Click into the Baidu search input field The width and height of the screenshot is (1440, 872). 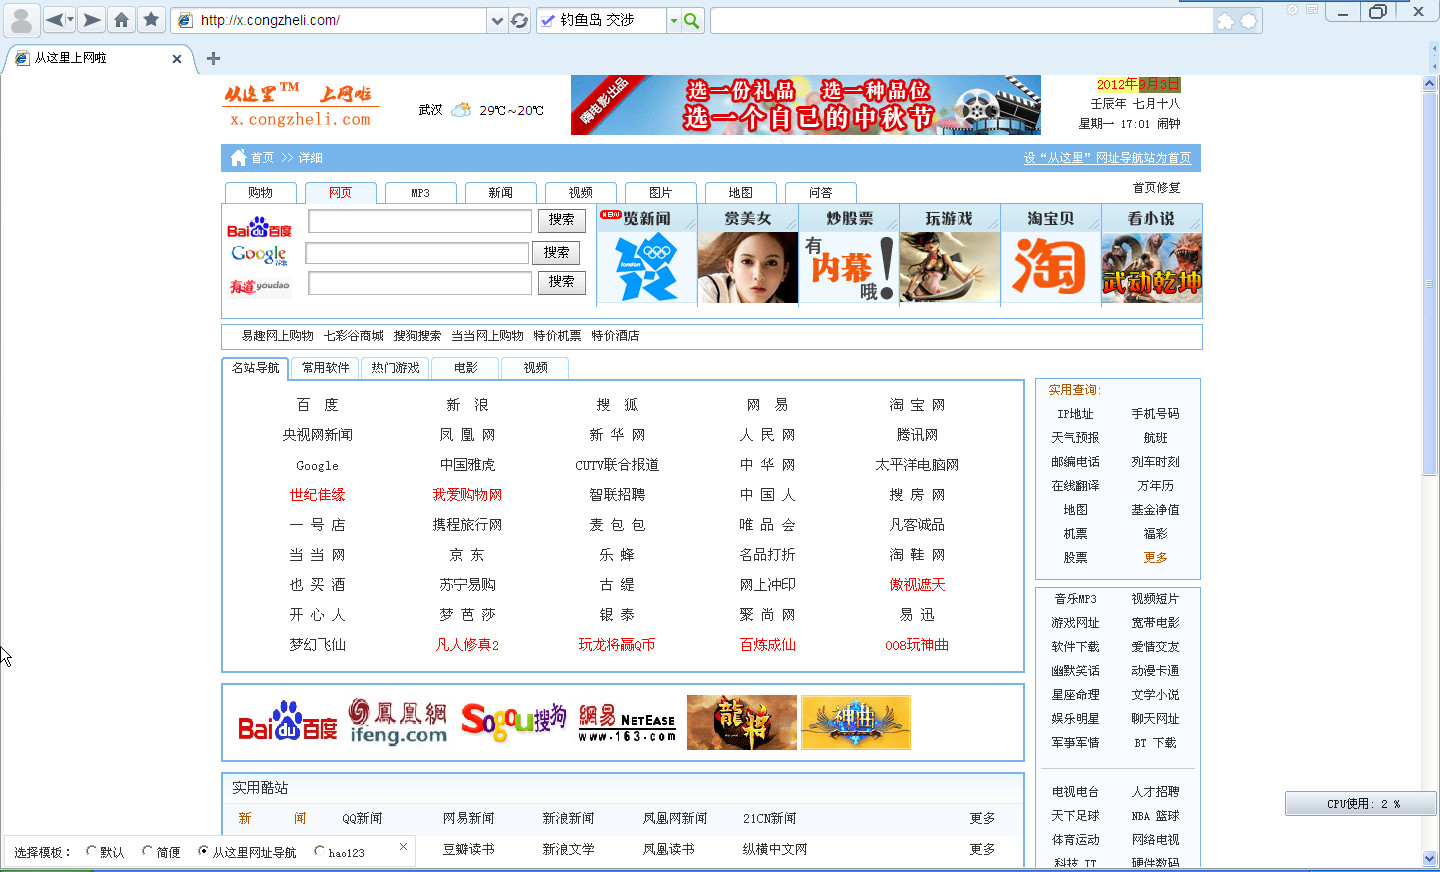pos(420,221)
